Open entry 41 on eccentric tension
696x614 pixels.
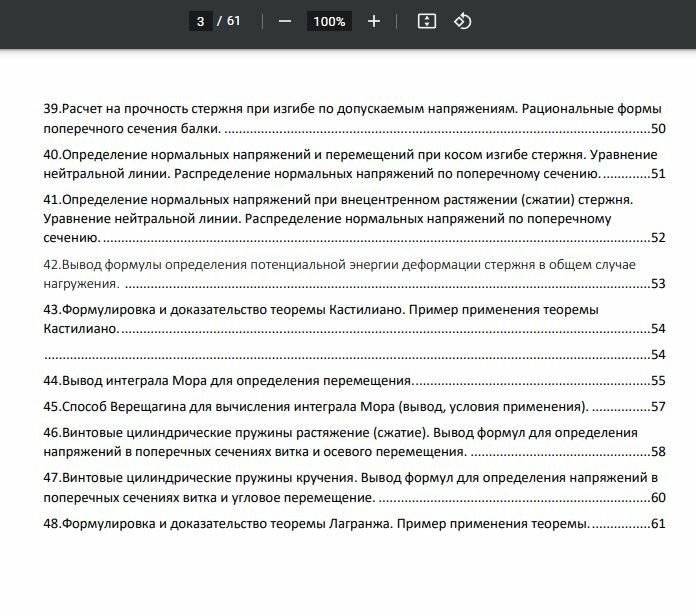354,218
